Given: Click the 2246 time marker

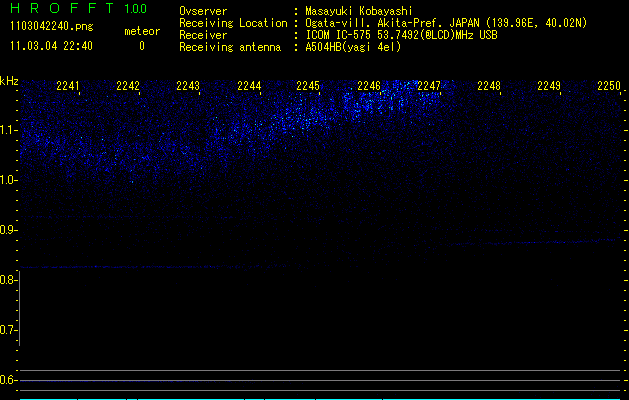Looking at the screenshot, I should [x=369, y=85].
